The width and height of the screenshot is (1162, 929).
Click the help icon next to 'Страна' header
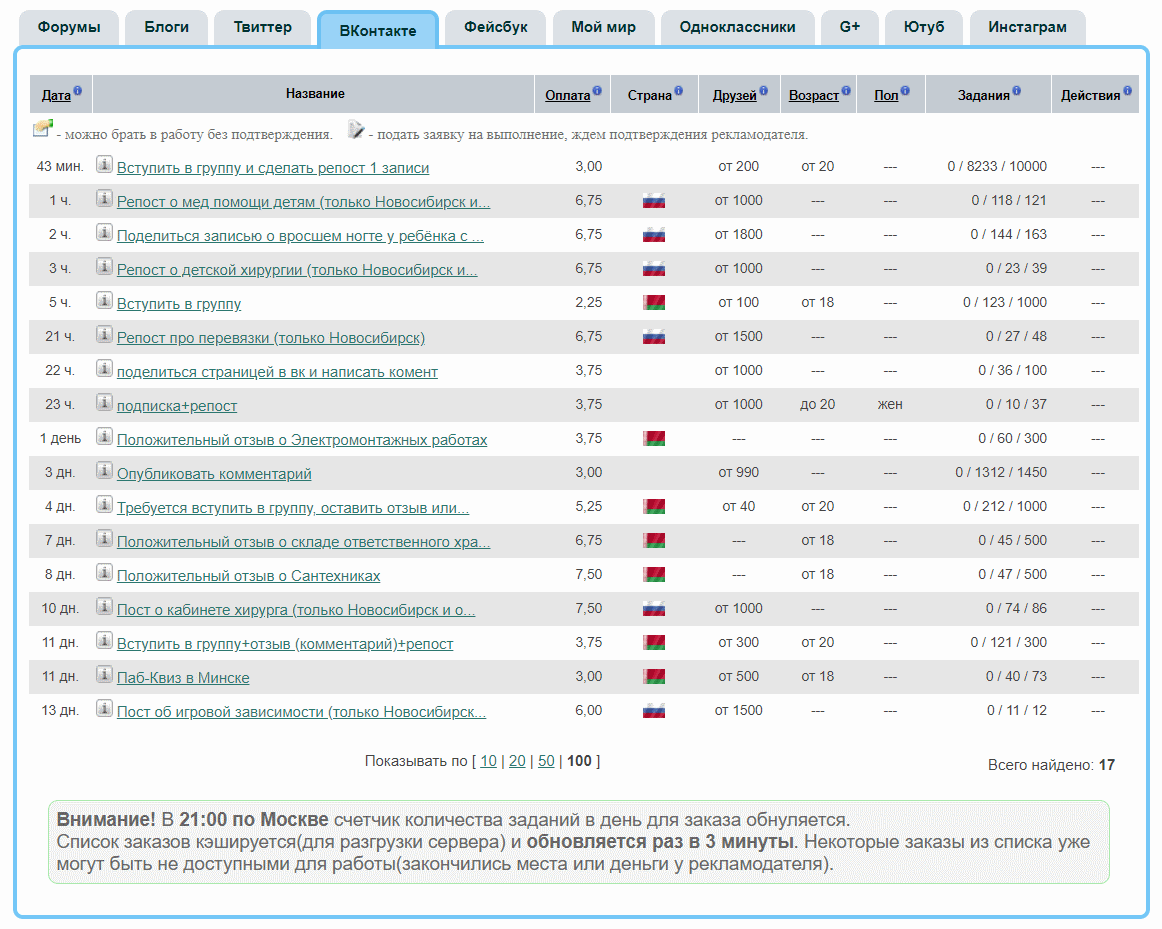678,91
